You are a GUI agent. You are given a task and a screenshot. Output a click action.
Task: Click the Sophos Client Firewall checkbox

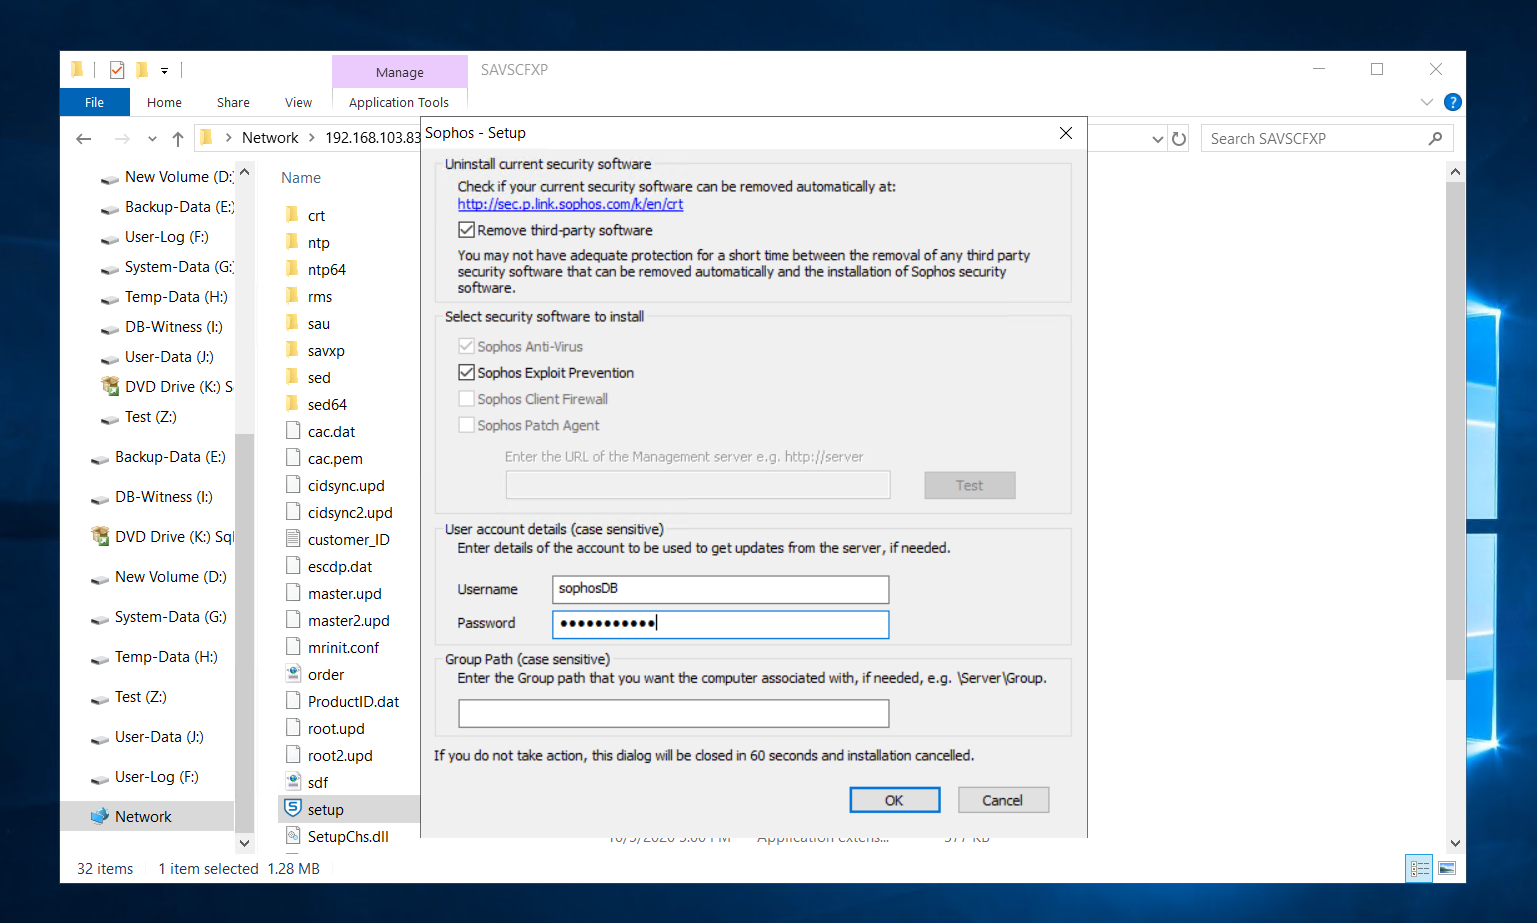[x=467, y=399]
